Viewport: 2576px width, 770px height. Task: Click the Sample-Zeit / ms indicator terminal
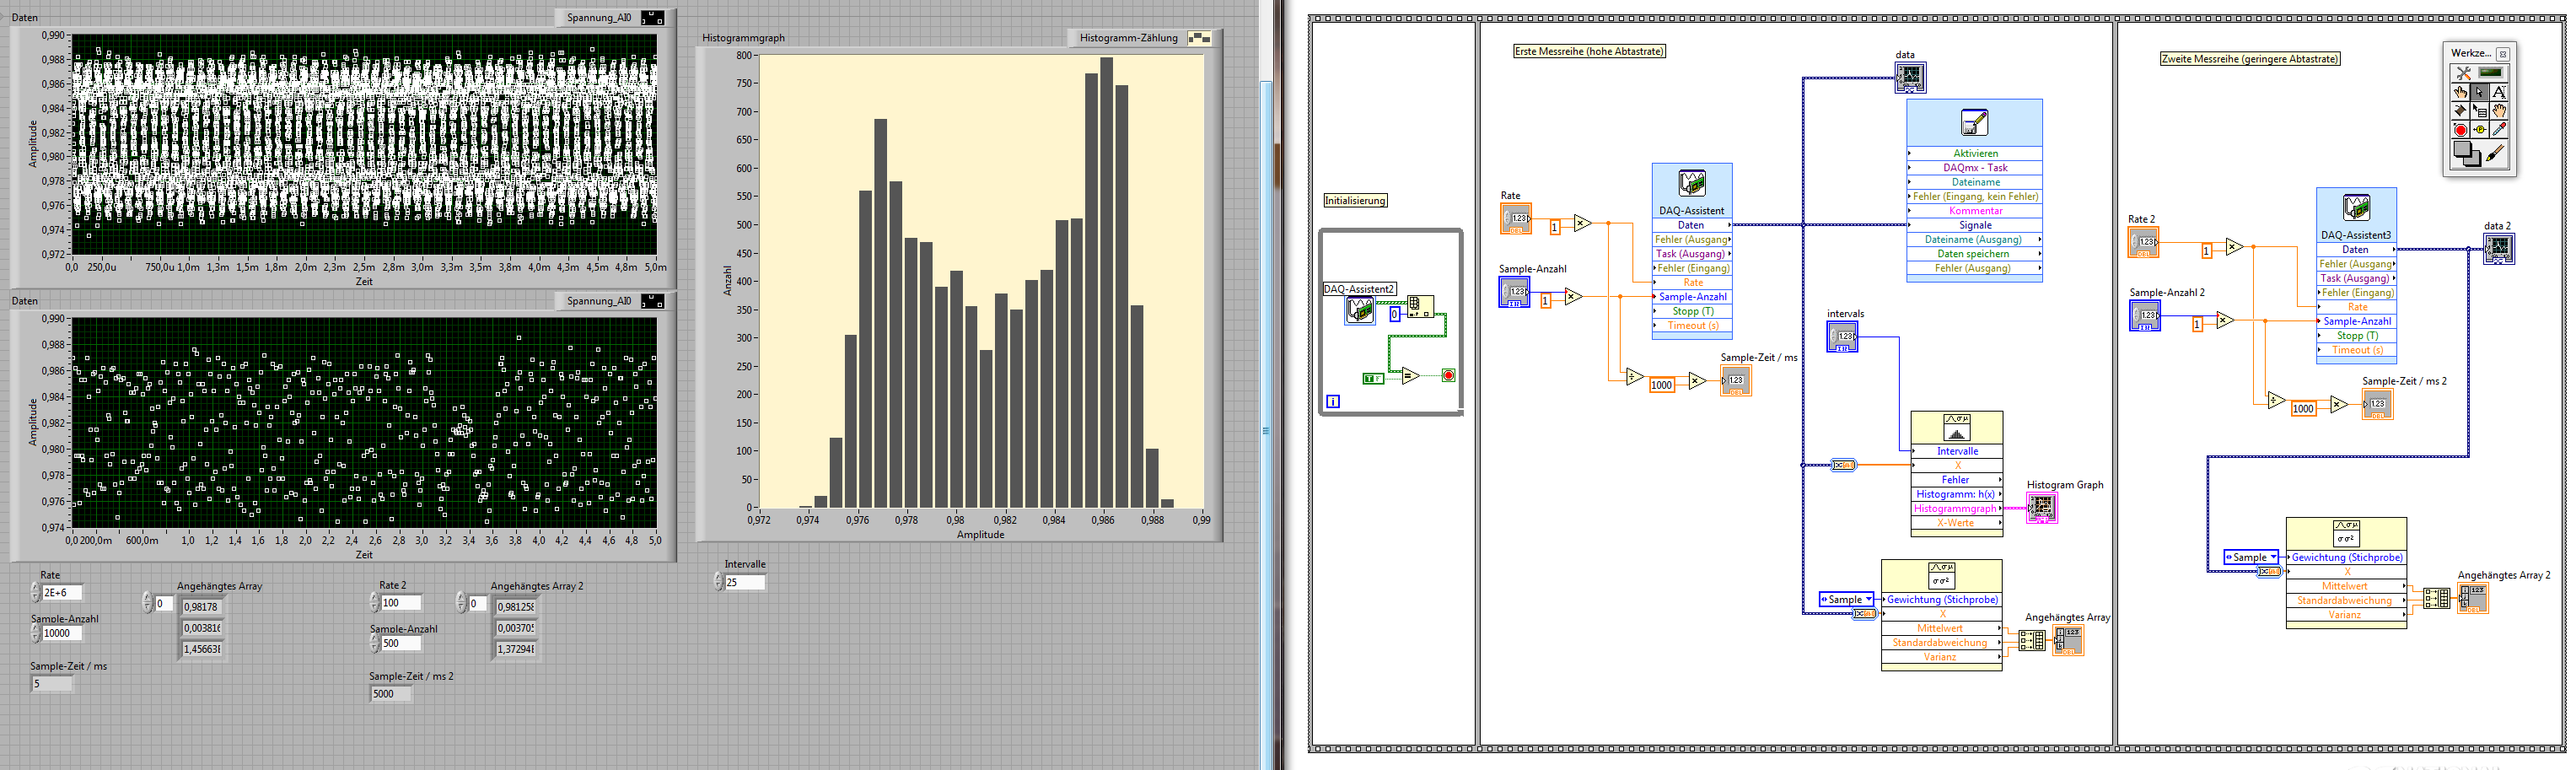tap(1735, 381)
